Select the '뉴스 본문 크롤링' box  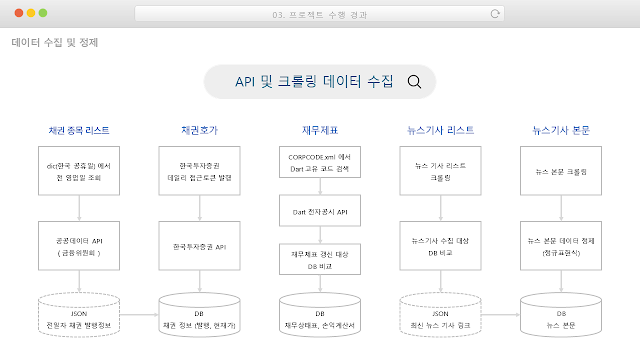(561, 171)
